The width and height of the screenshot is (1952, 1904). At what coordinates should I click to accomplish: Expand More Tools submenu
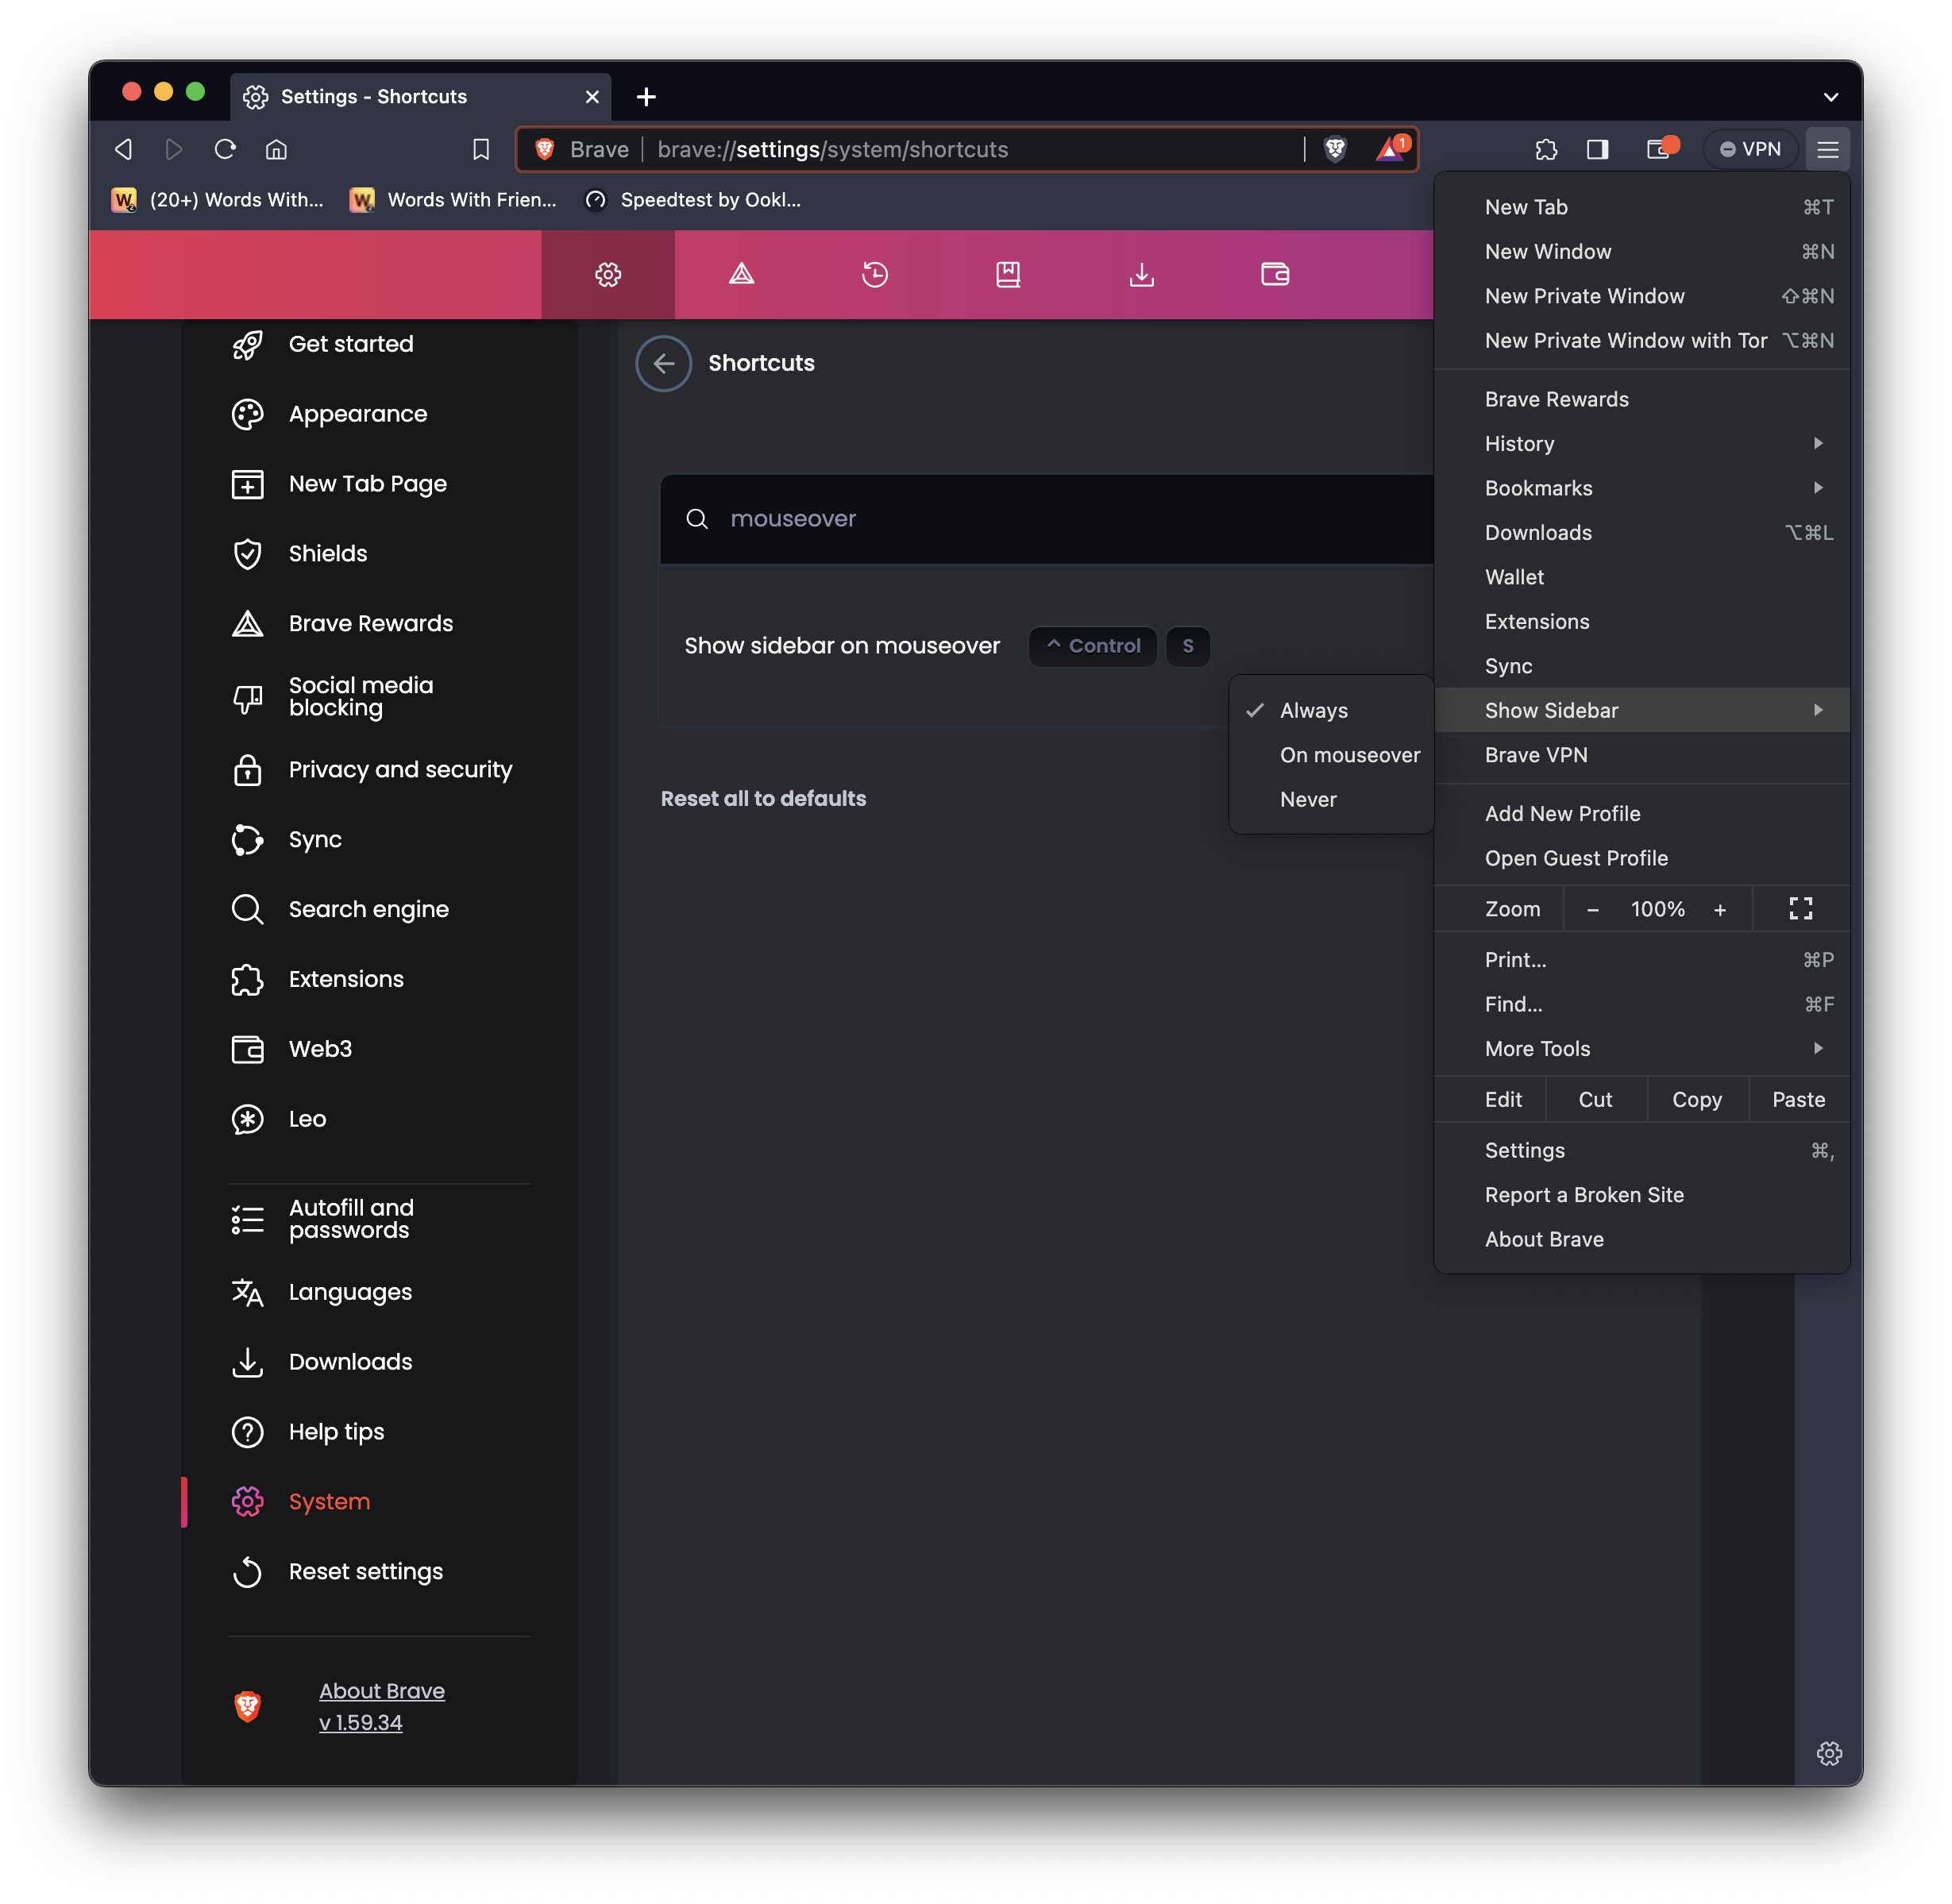[1641, 1048]
